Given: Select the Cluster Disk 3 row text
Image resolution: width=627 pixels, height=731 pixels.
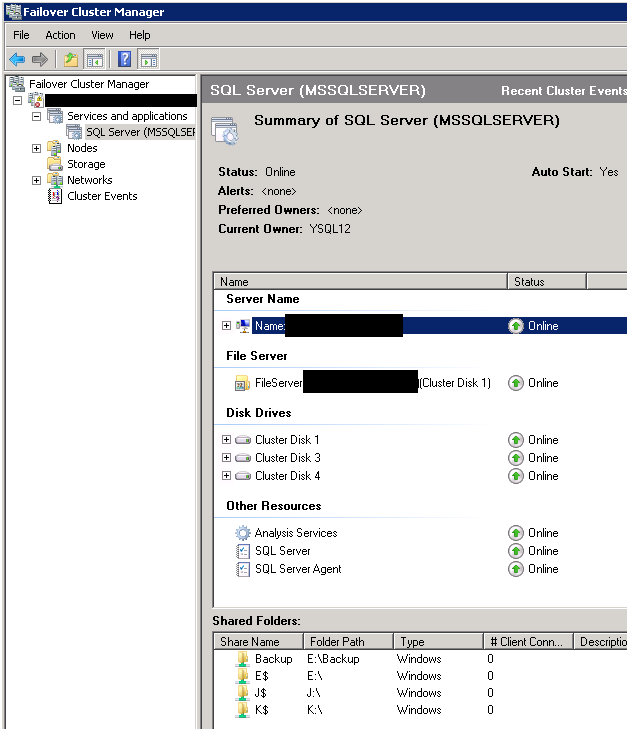Looking at the screenshot, I should [288, 458].
